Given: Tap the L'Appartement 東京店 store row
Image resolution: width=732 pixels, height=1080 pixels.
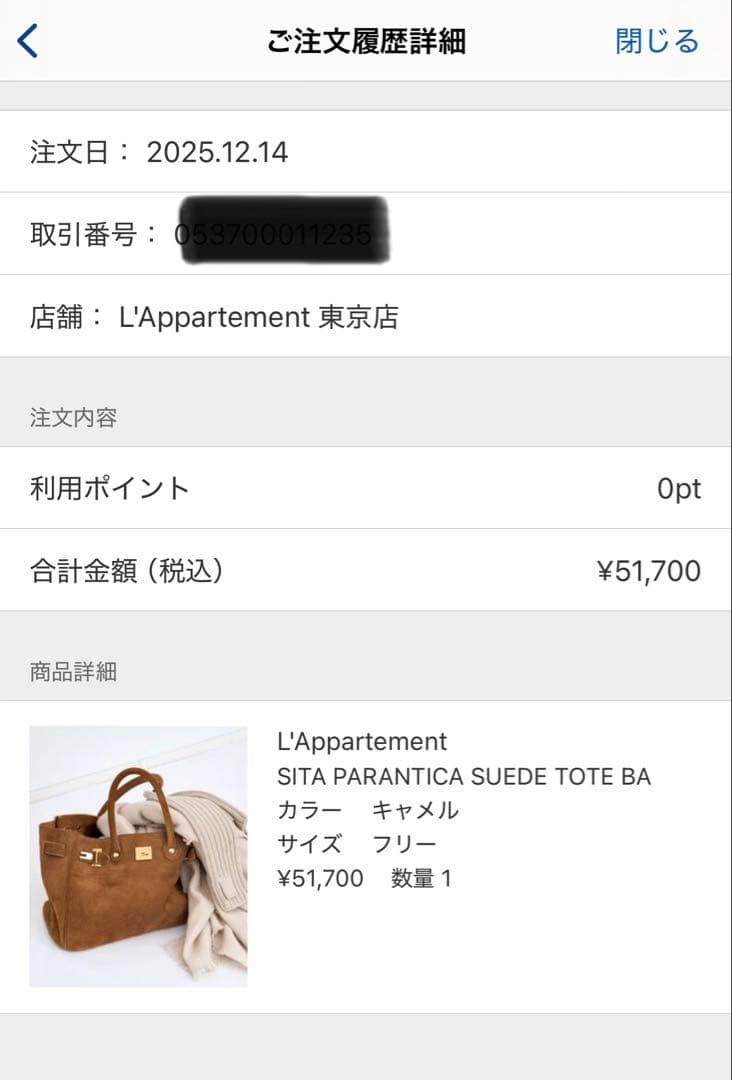Looking at the screenshot, I should coord(366,317).
